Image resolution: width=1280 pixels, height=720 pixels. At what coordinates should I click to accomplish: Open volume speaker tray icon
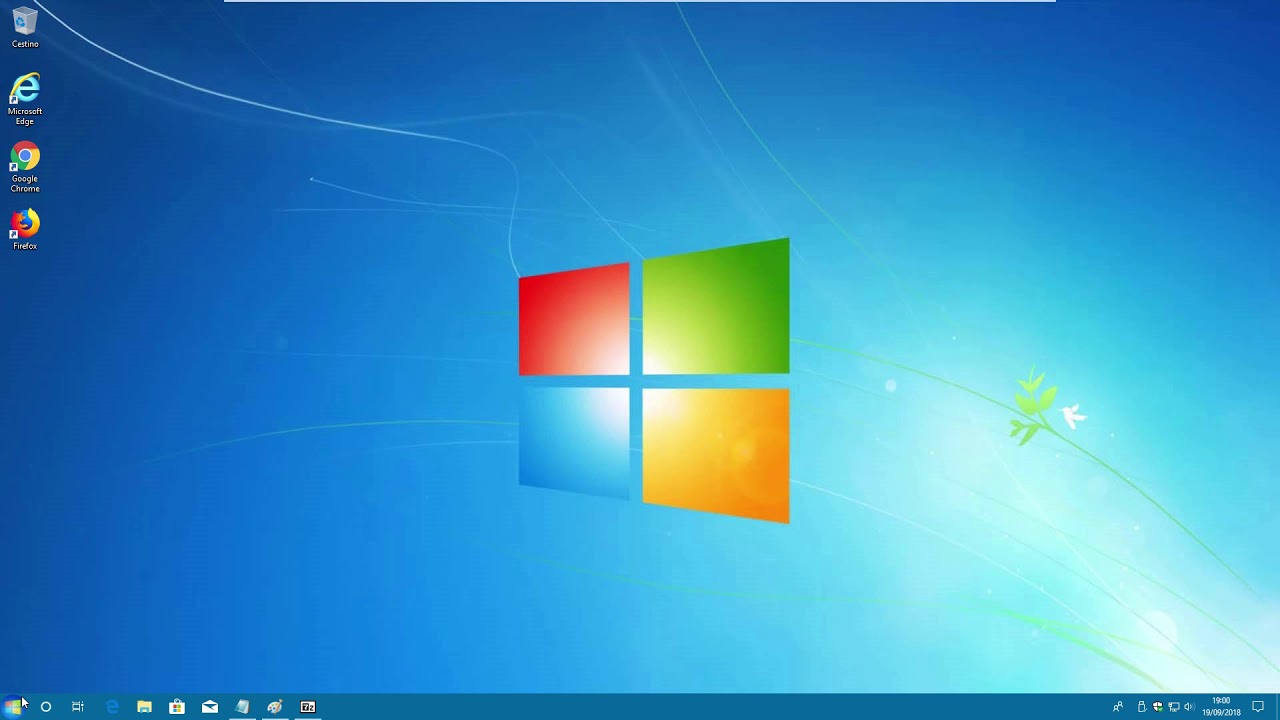click(1189, 707)
